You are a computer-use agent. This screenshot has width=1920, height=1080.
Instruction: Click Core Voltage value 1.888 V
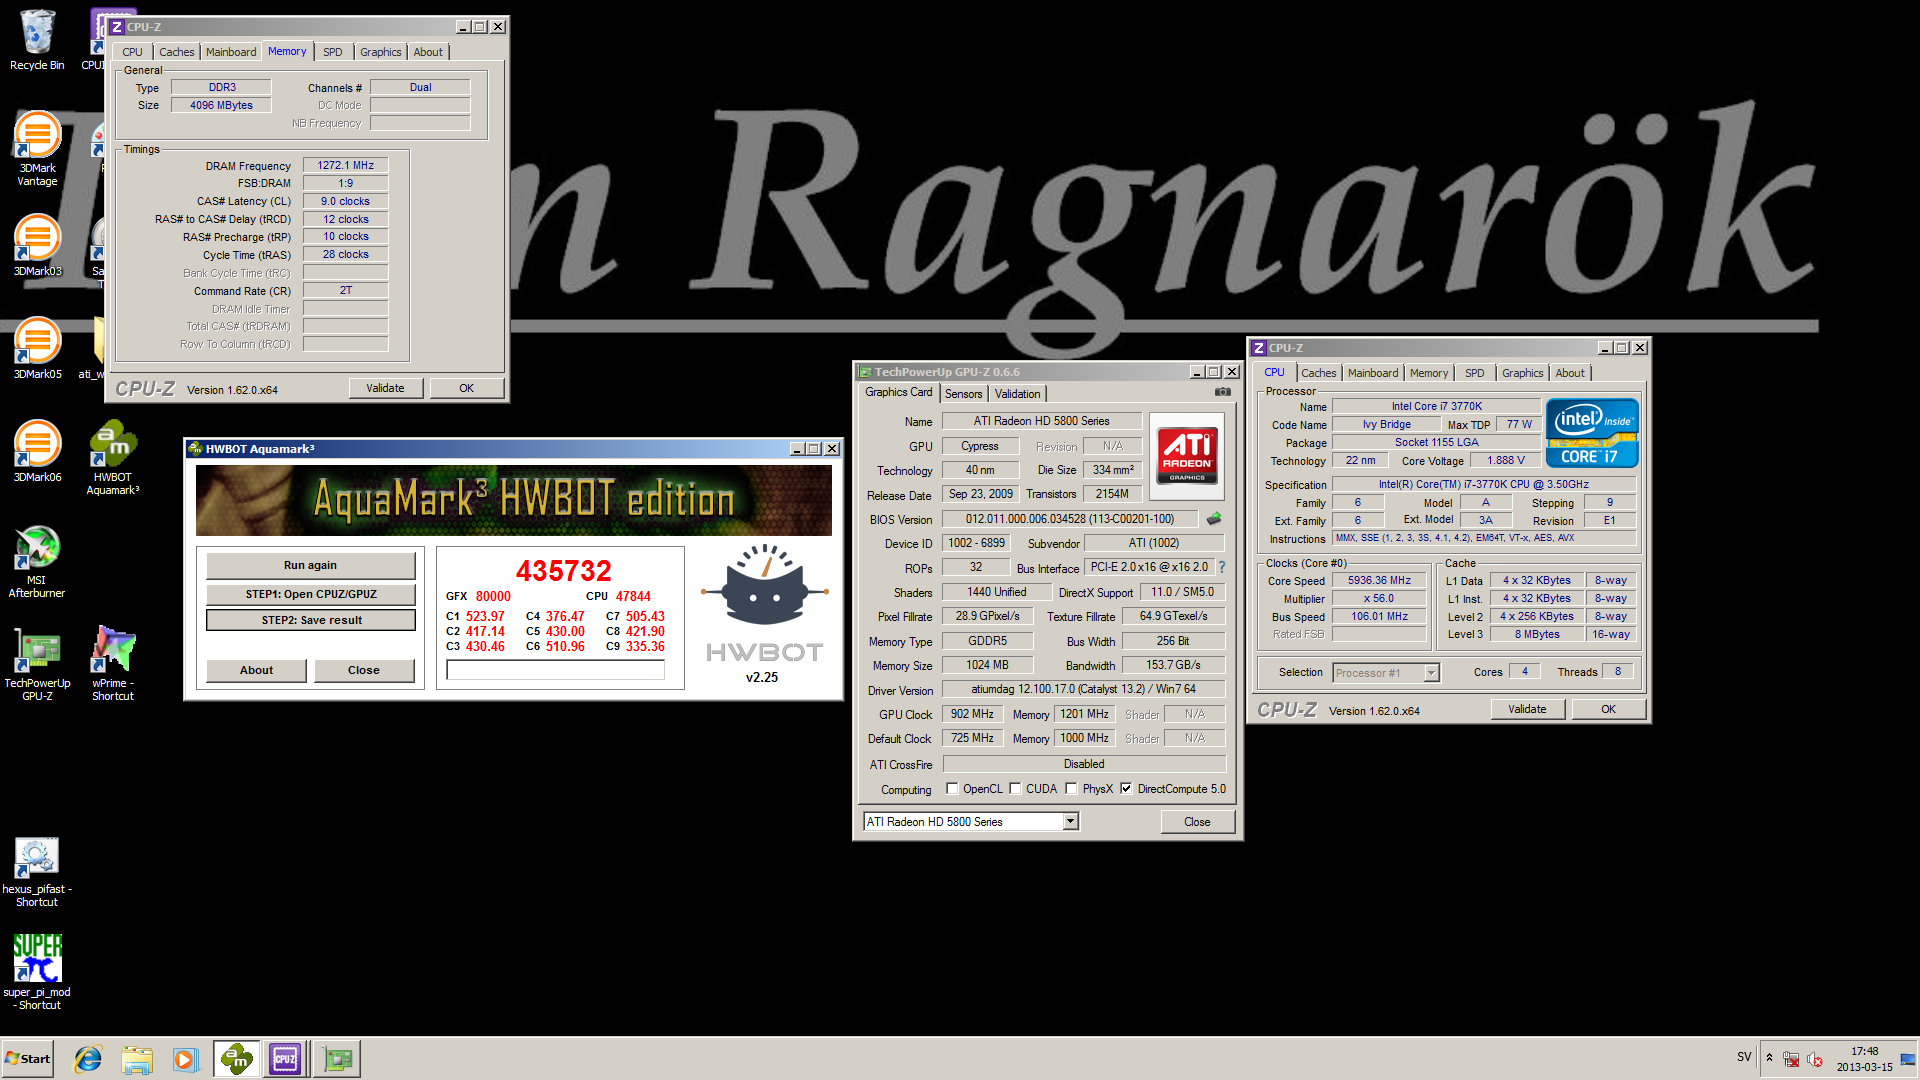pyautogui.click(x=1505, y=461)
